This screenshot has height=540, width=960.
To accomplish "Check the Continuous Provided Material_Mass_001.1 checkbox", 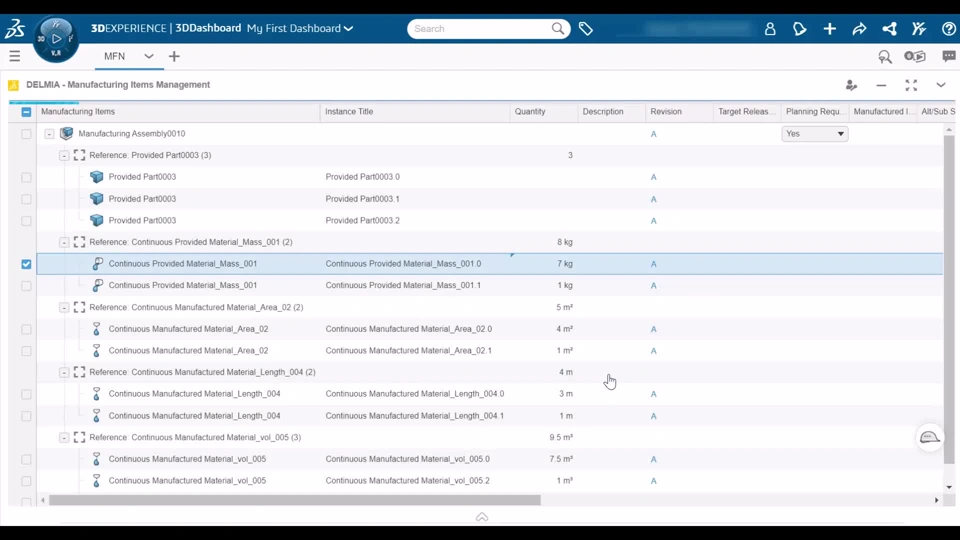I will (26, 285).
